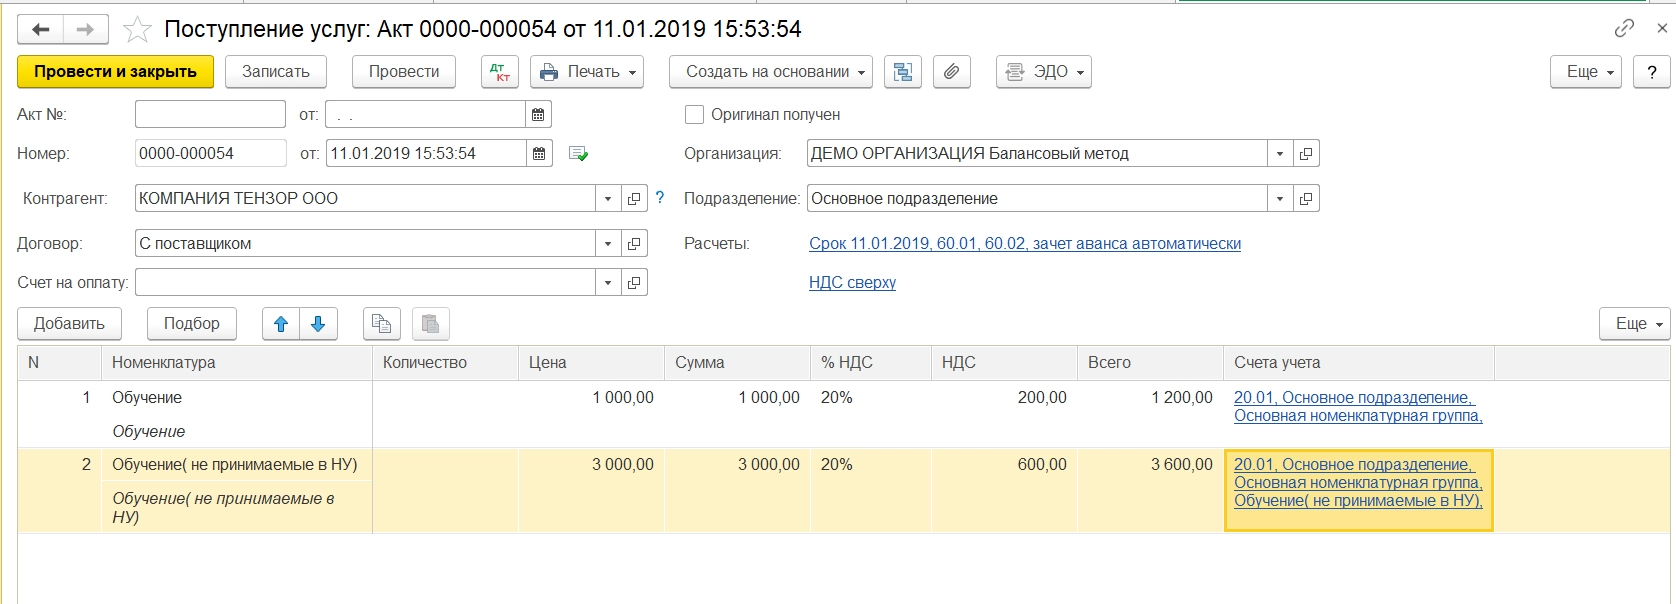Open the НДС сверху link
The image size is (1676, 604).
pos(852,283)
